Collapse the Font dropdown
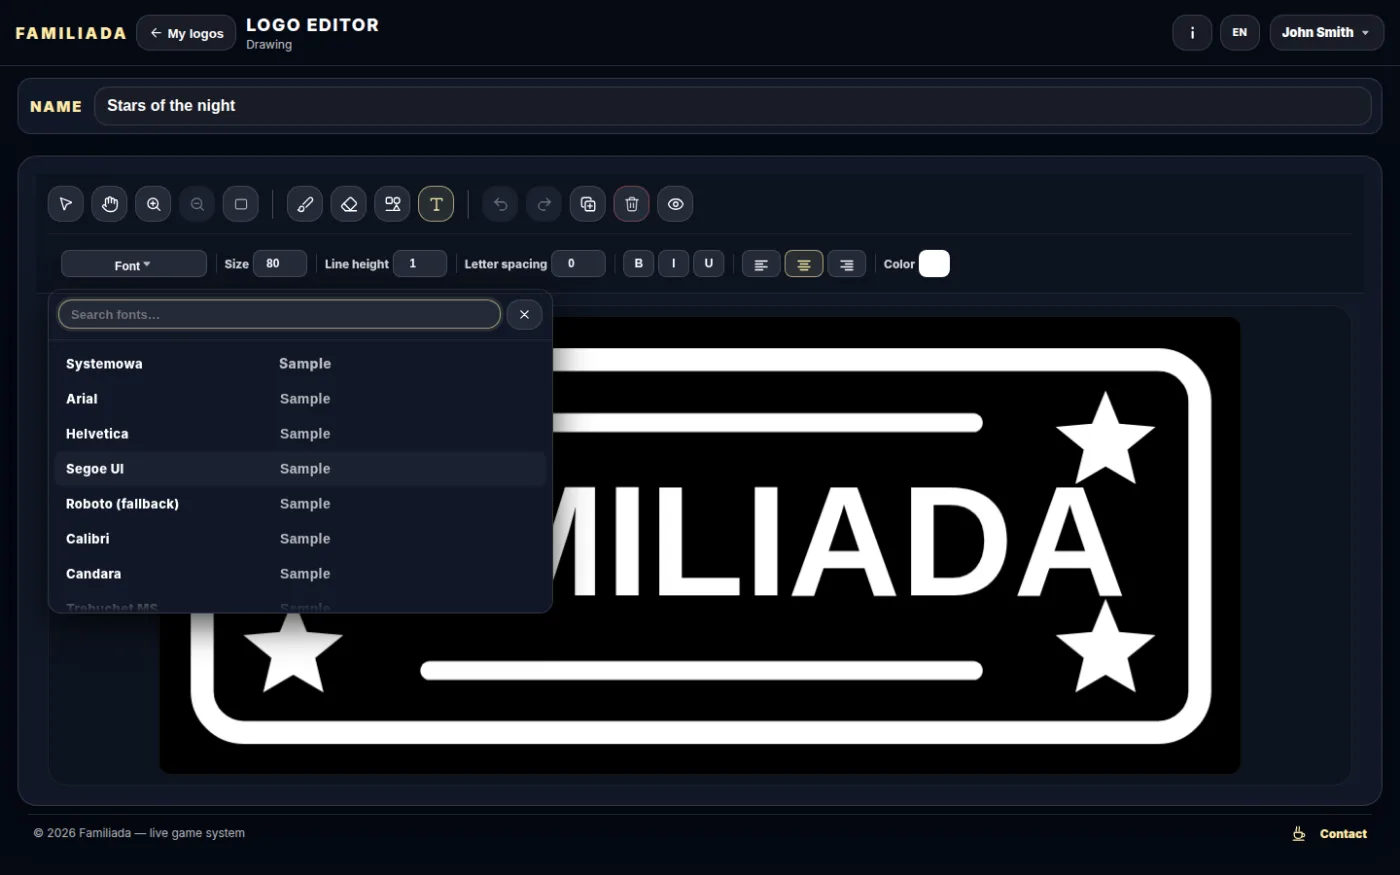Viewport: 1400px width, 875px height. click(134, 264)
